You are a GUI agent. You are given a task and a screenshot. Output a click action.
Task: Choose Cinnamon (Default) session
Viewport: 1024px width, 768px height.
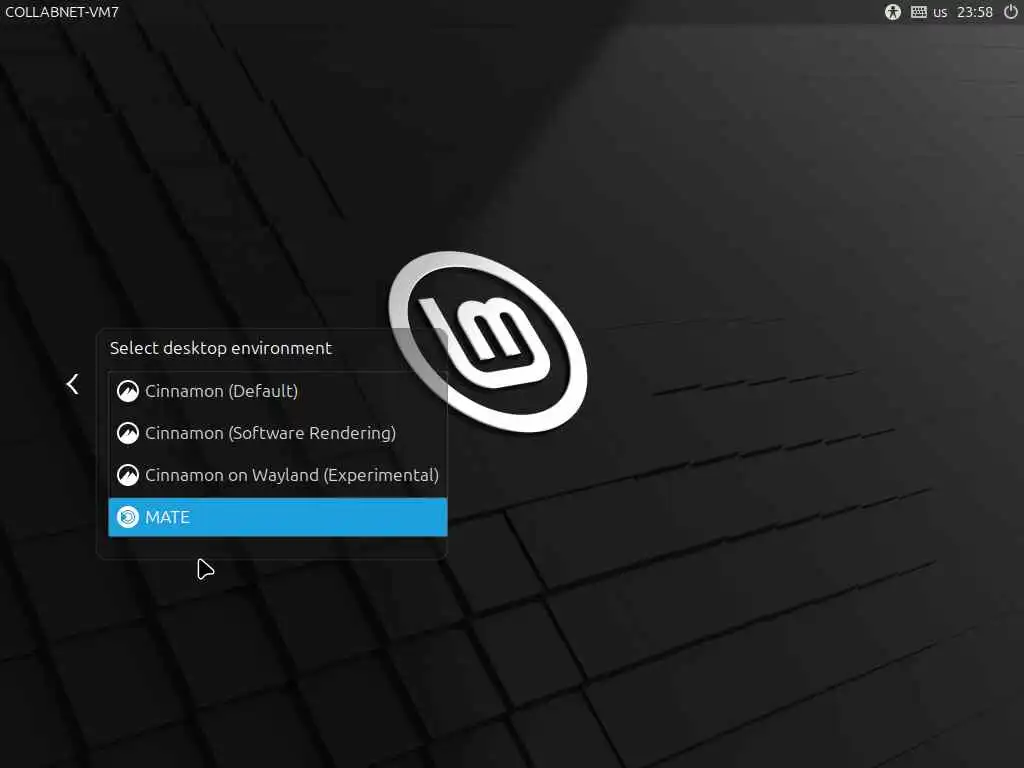(x=278, y=391)
